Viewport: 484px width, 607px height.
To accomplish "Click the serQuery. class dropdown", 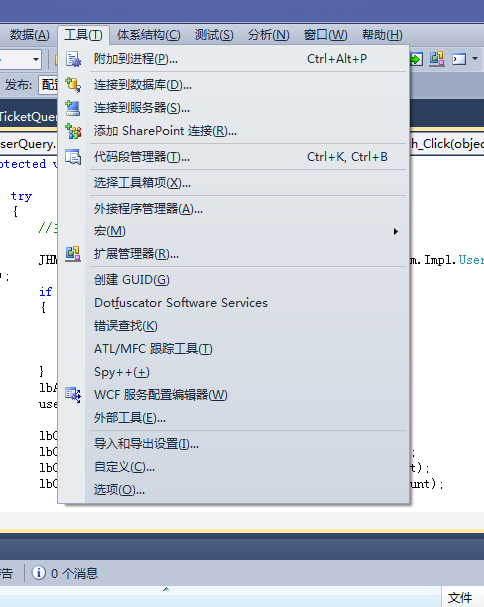I will pyautogui.click(x=29, y=144).
